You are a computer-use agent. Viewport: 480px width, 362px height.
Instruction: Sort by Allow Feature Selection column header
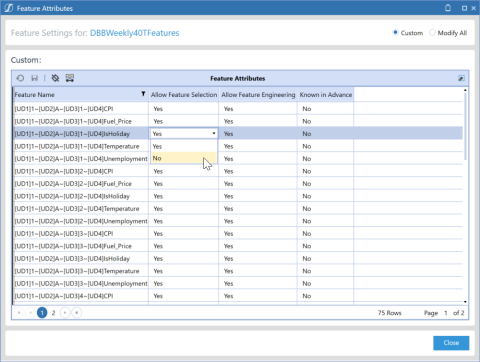[184, 94]
